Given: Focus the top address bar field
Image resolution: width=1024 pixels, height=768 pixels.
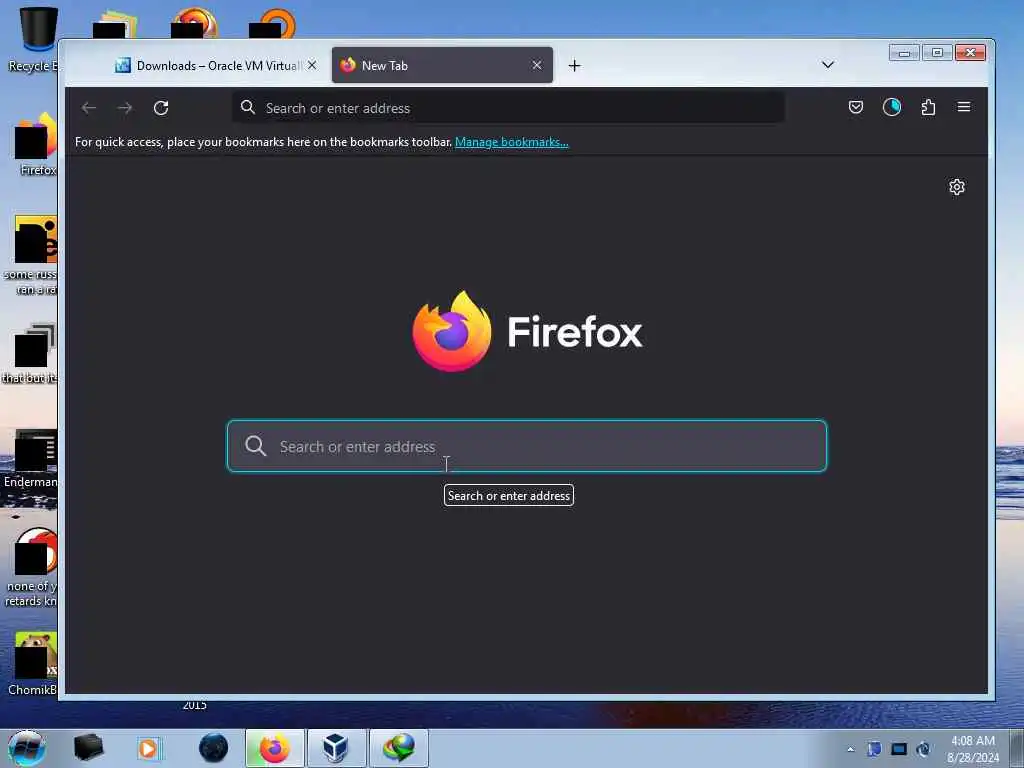Looking at the screenshot, I should click(x=508, y=108).
